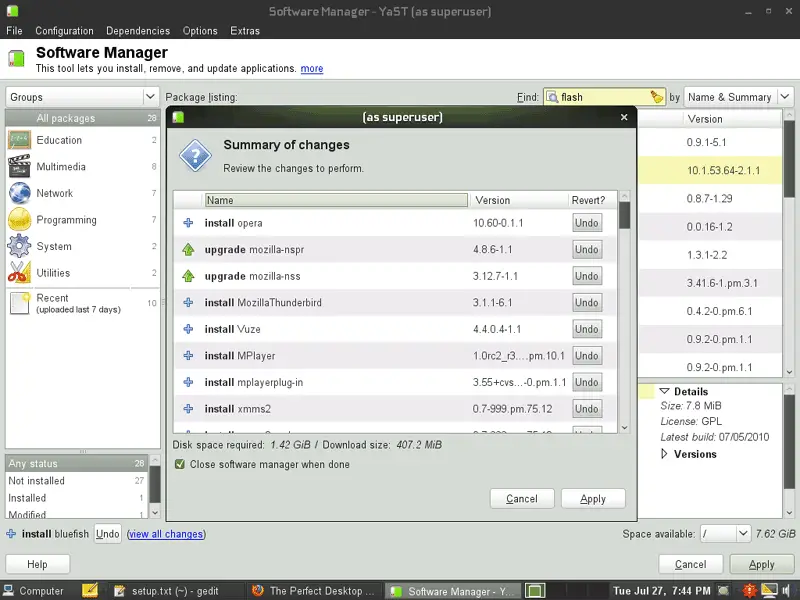This screenshot has height=600, width=800.
Task: Open the Options menu
Action: (x=200, y=31)
